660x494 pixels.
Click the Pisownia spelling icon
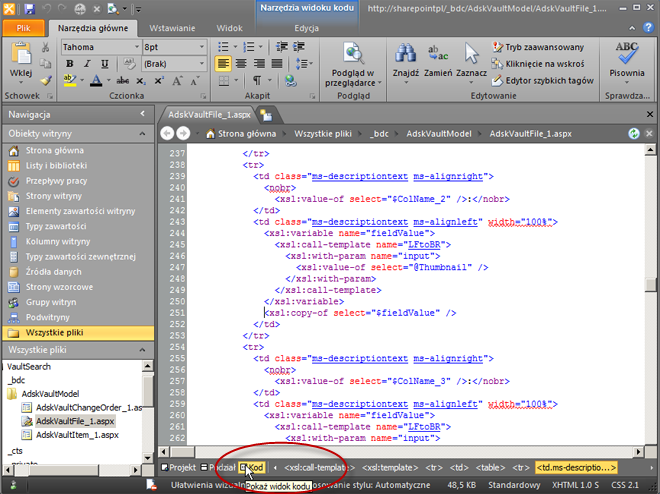pos(627,54)
